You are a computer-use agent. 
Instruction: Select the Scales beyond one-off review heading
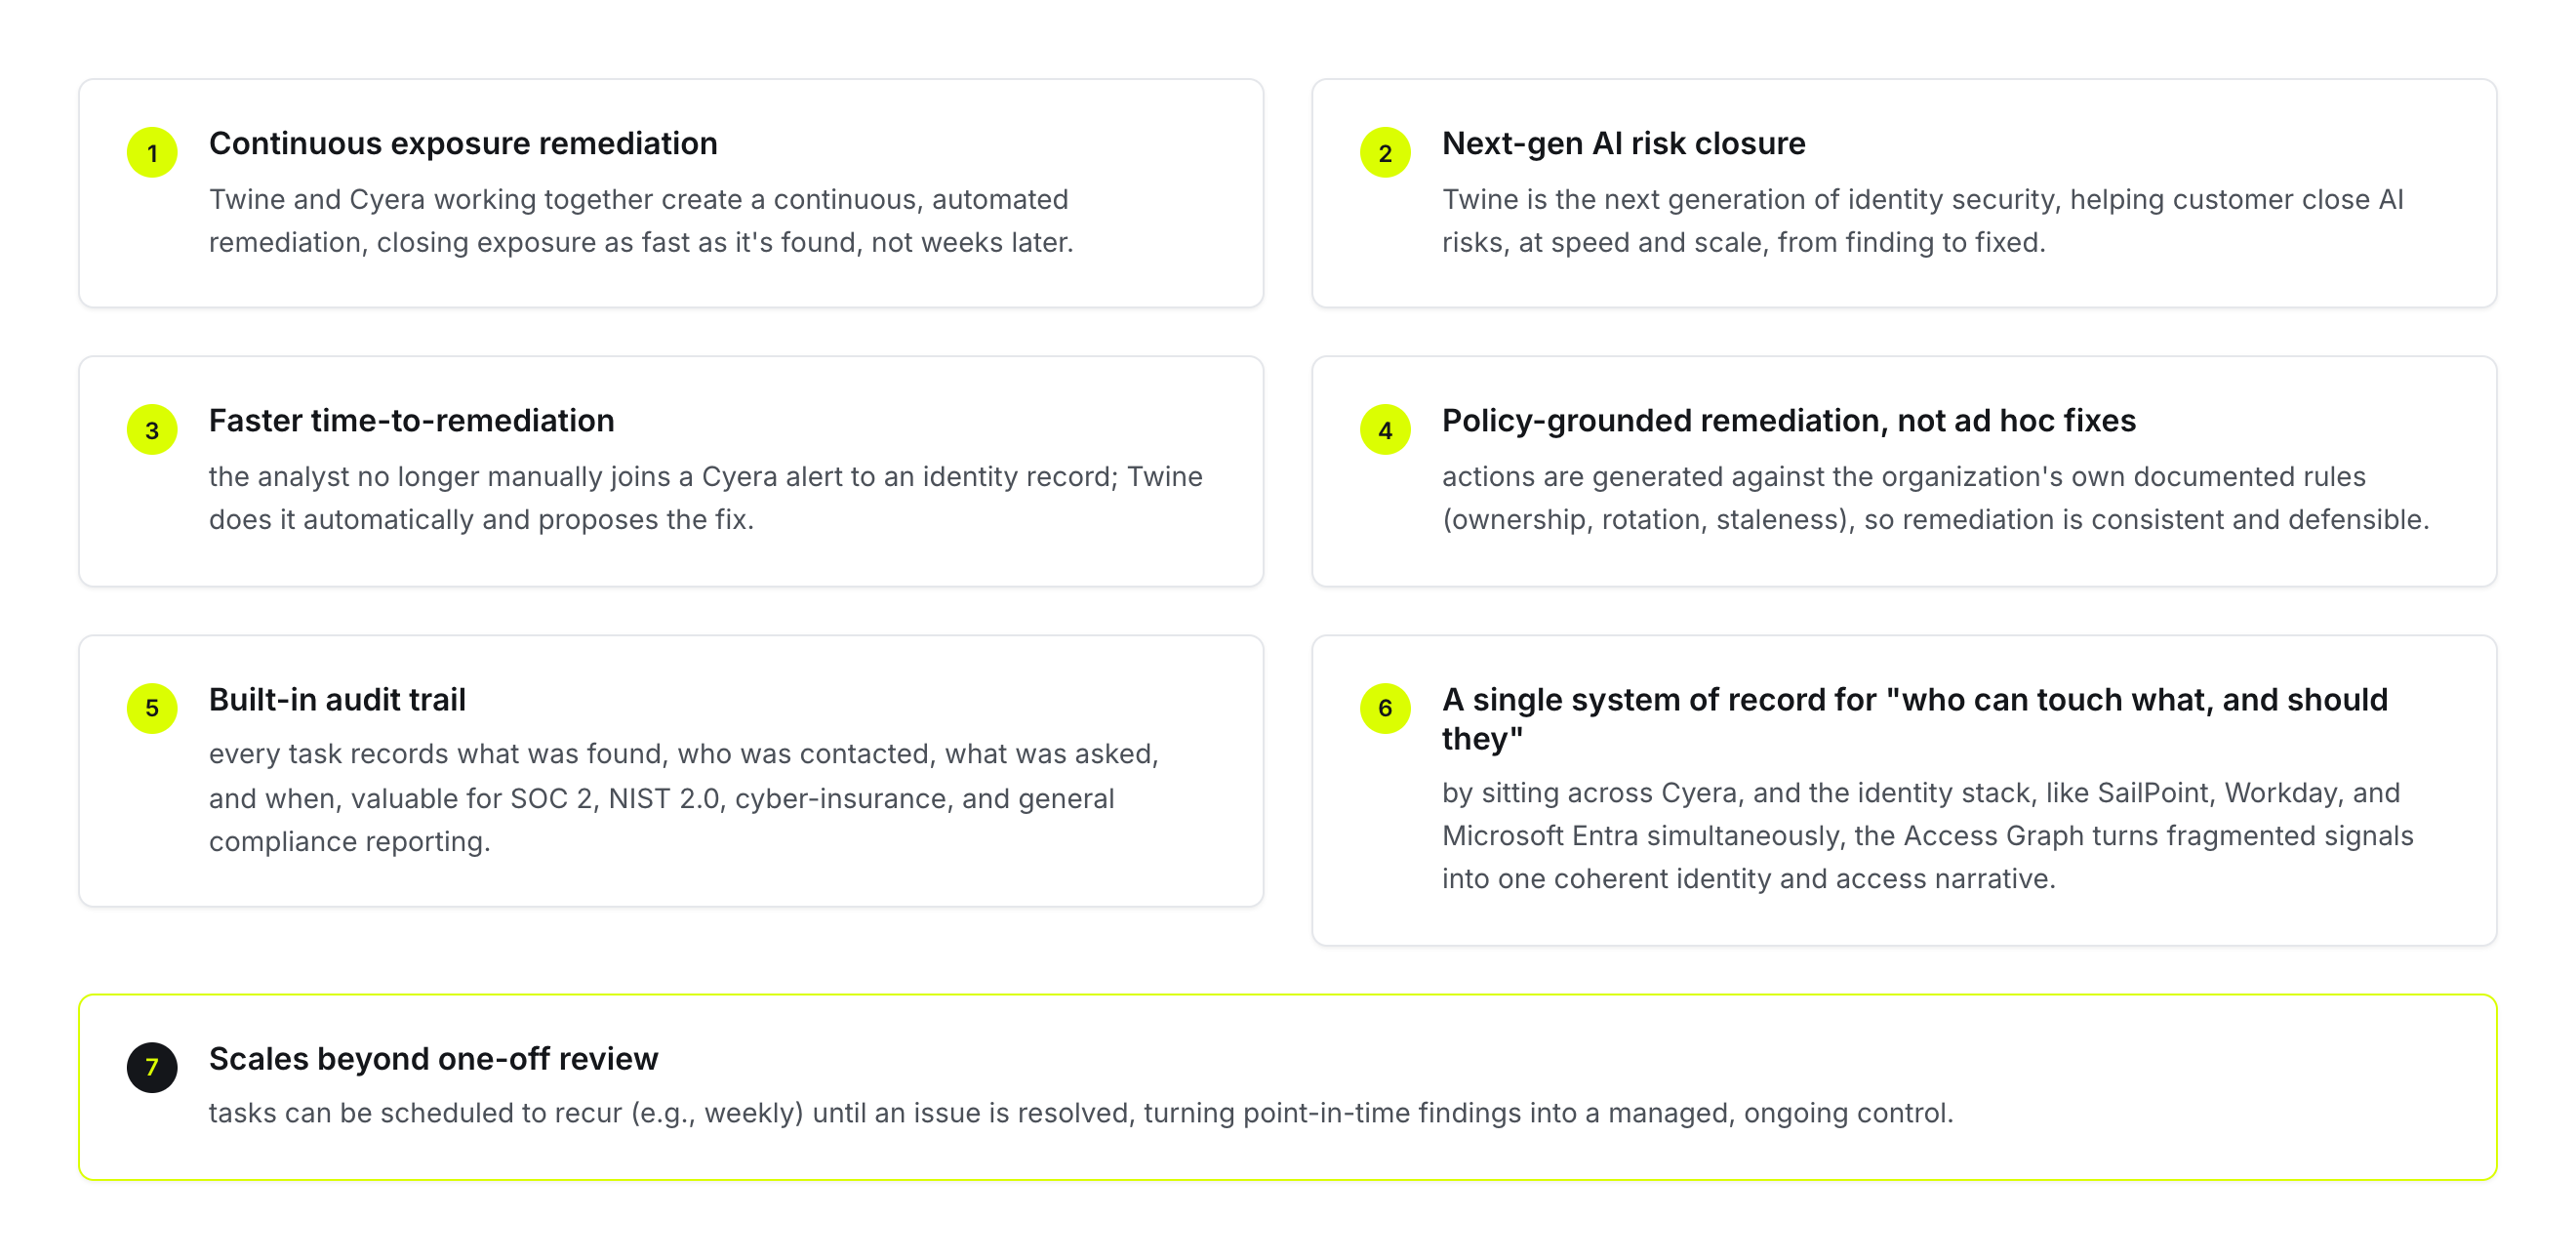(433, 1058)
